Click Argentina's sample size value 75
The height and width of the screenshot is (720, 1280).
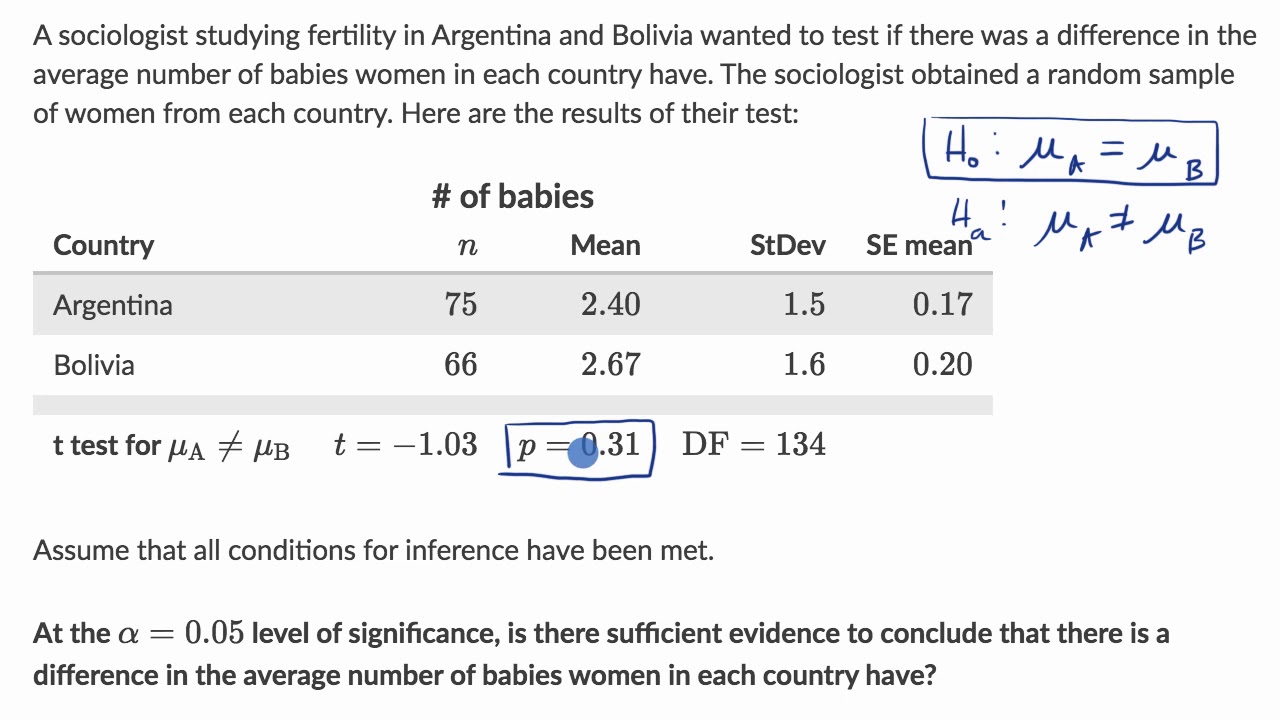(461, 305)
